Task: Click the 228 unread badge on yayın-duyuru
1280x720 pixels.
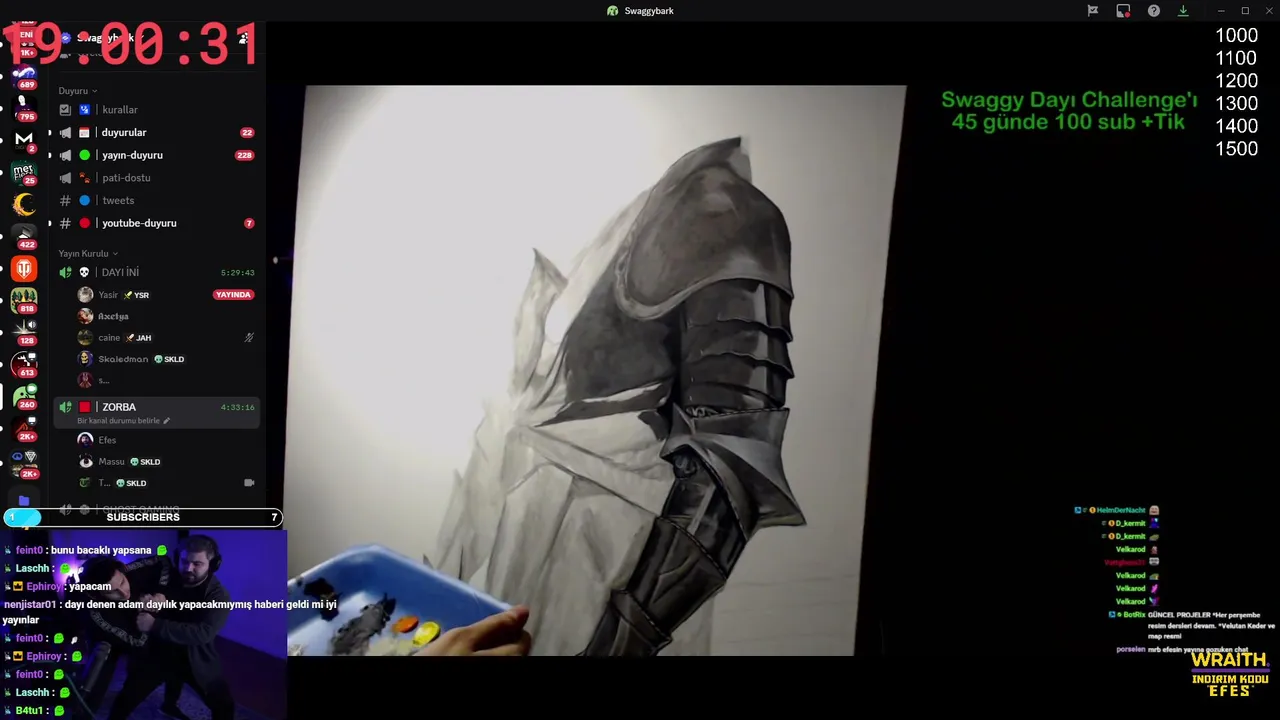Action: [244, 155]
